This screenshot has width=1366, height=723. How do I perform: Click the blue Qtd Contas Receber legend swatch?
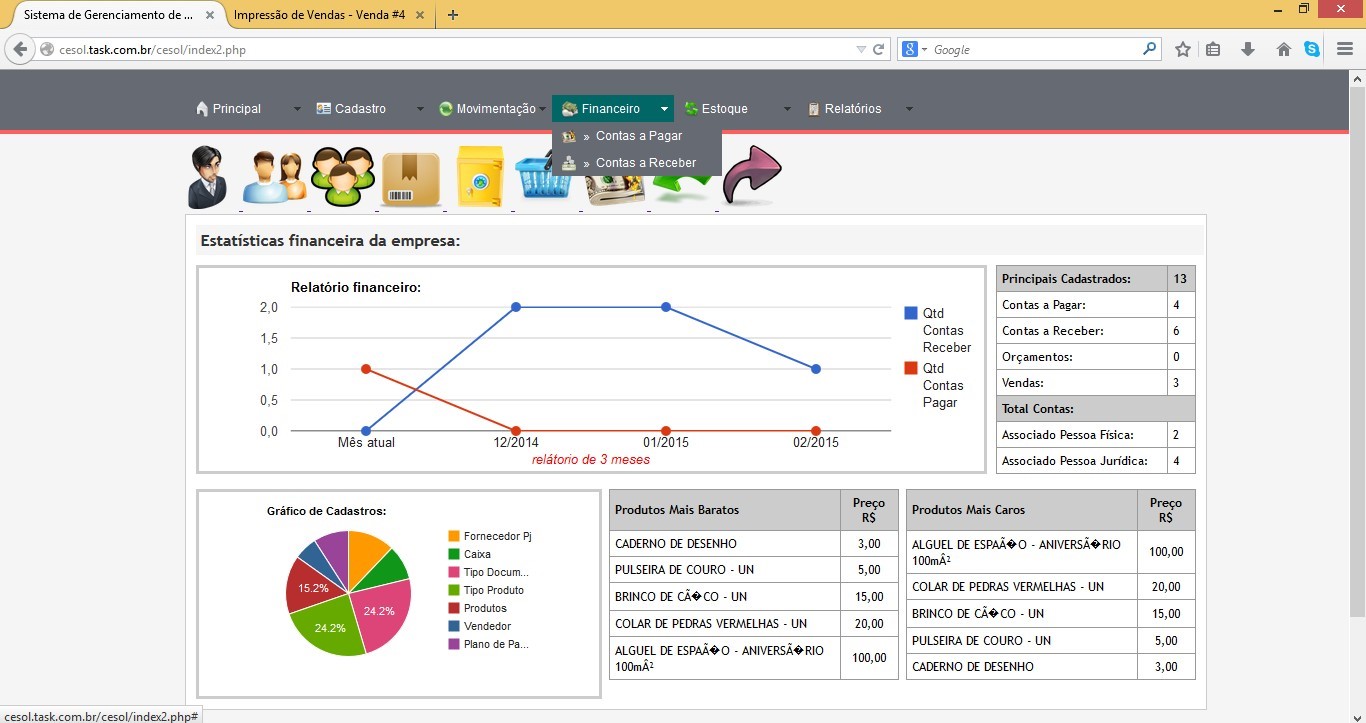point(910,313)
